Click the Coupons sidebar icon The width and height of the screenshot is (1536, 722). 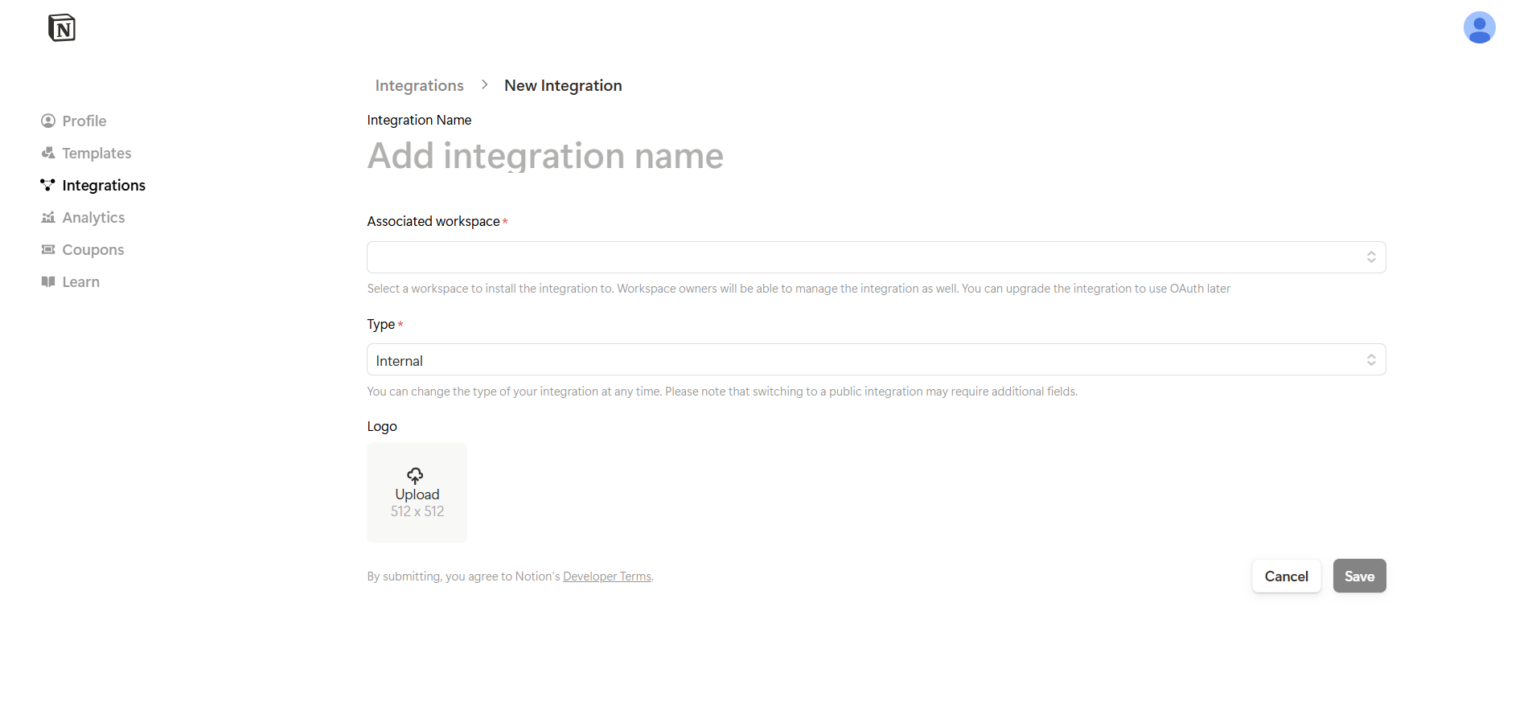(48, 249)
